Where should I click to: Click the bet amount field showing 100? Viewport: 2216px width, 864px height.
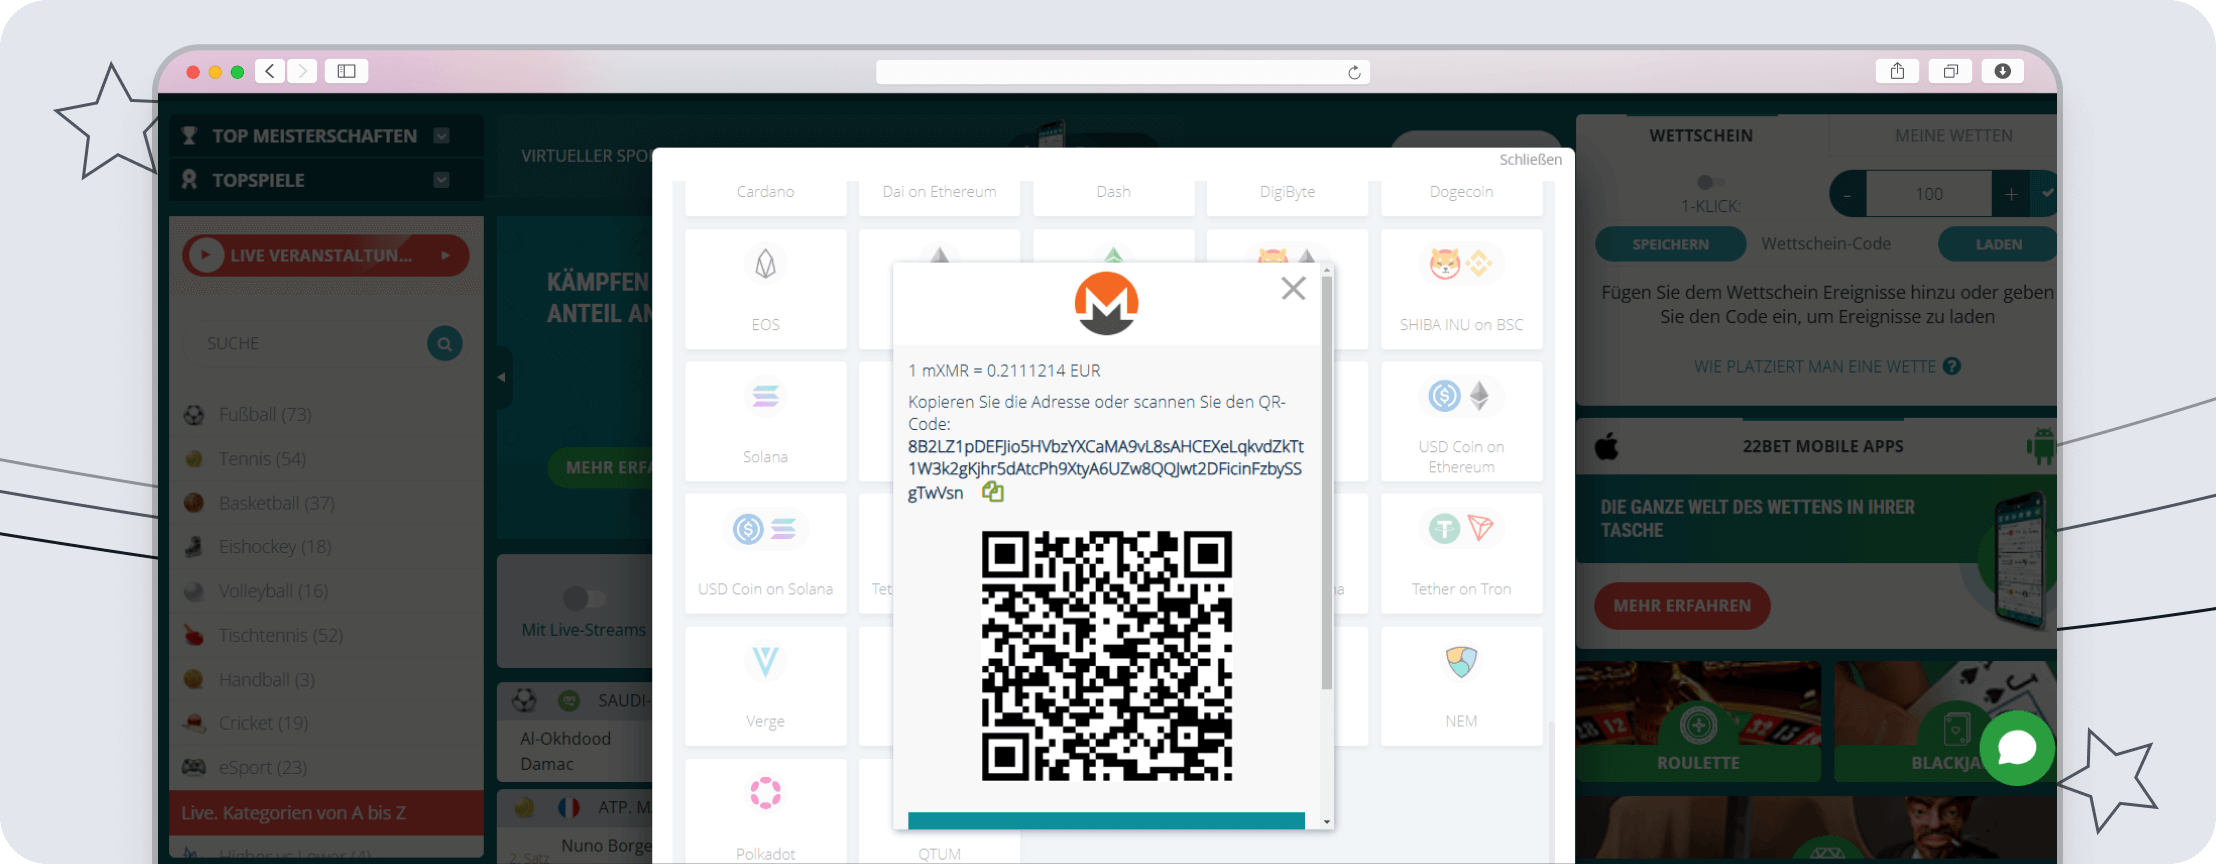pos(1929,194)
